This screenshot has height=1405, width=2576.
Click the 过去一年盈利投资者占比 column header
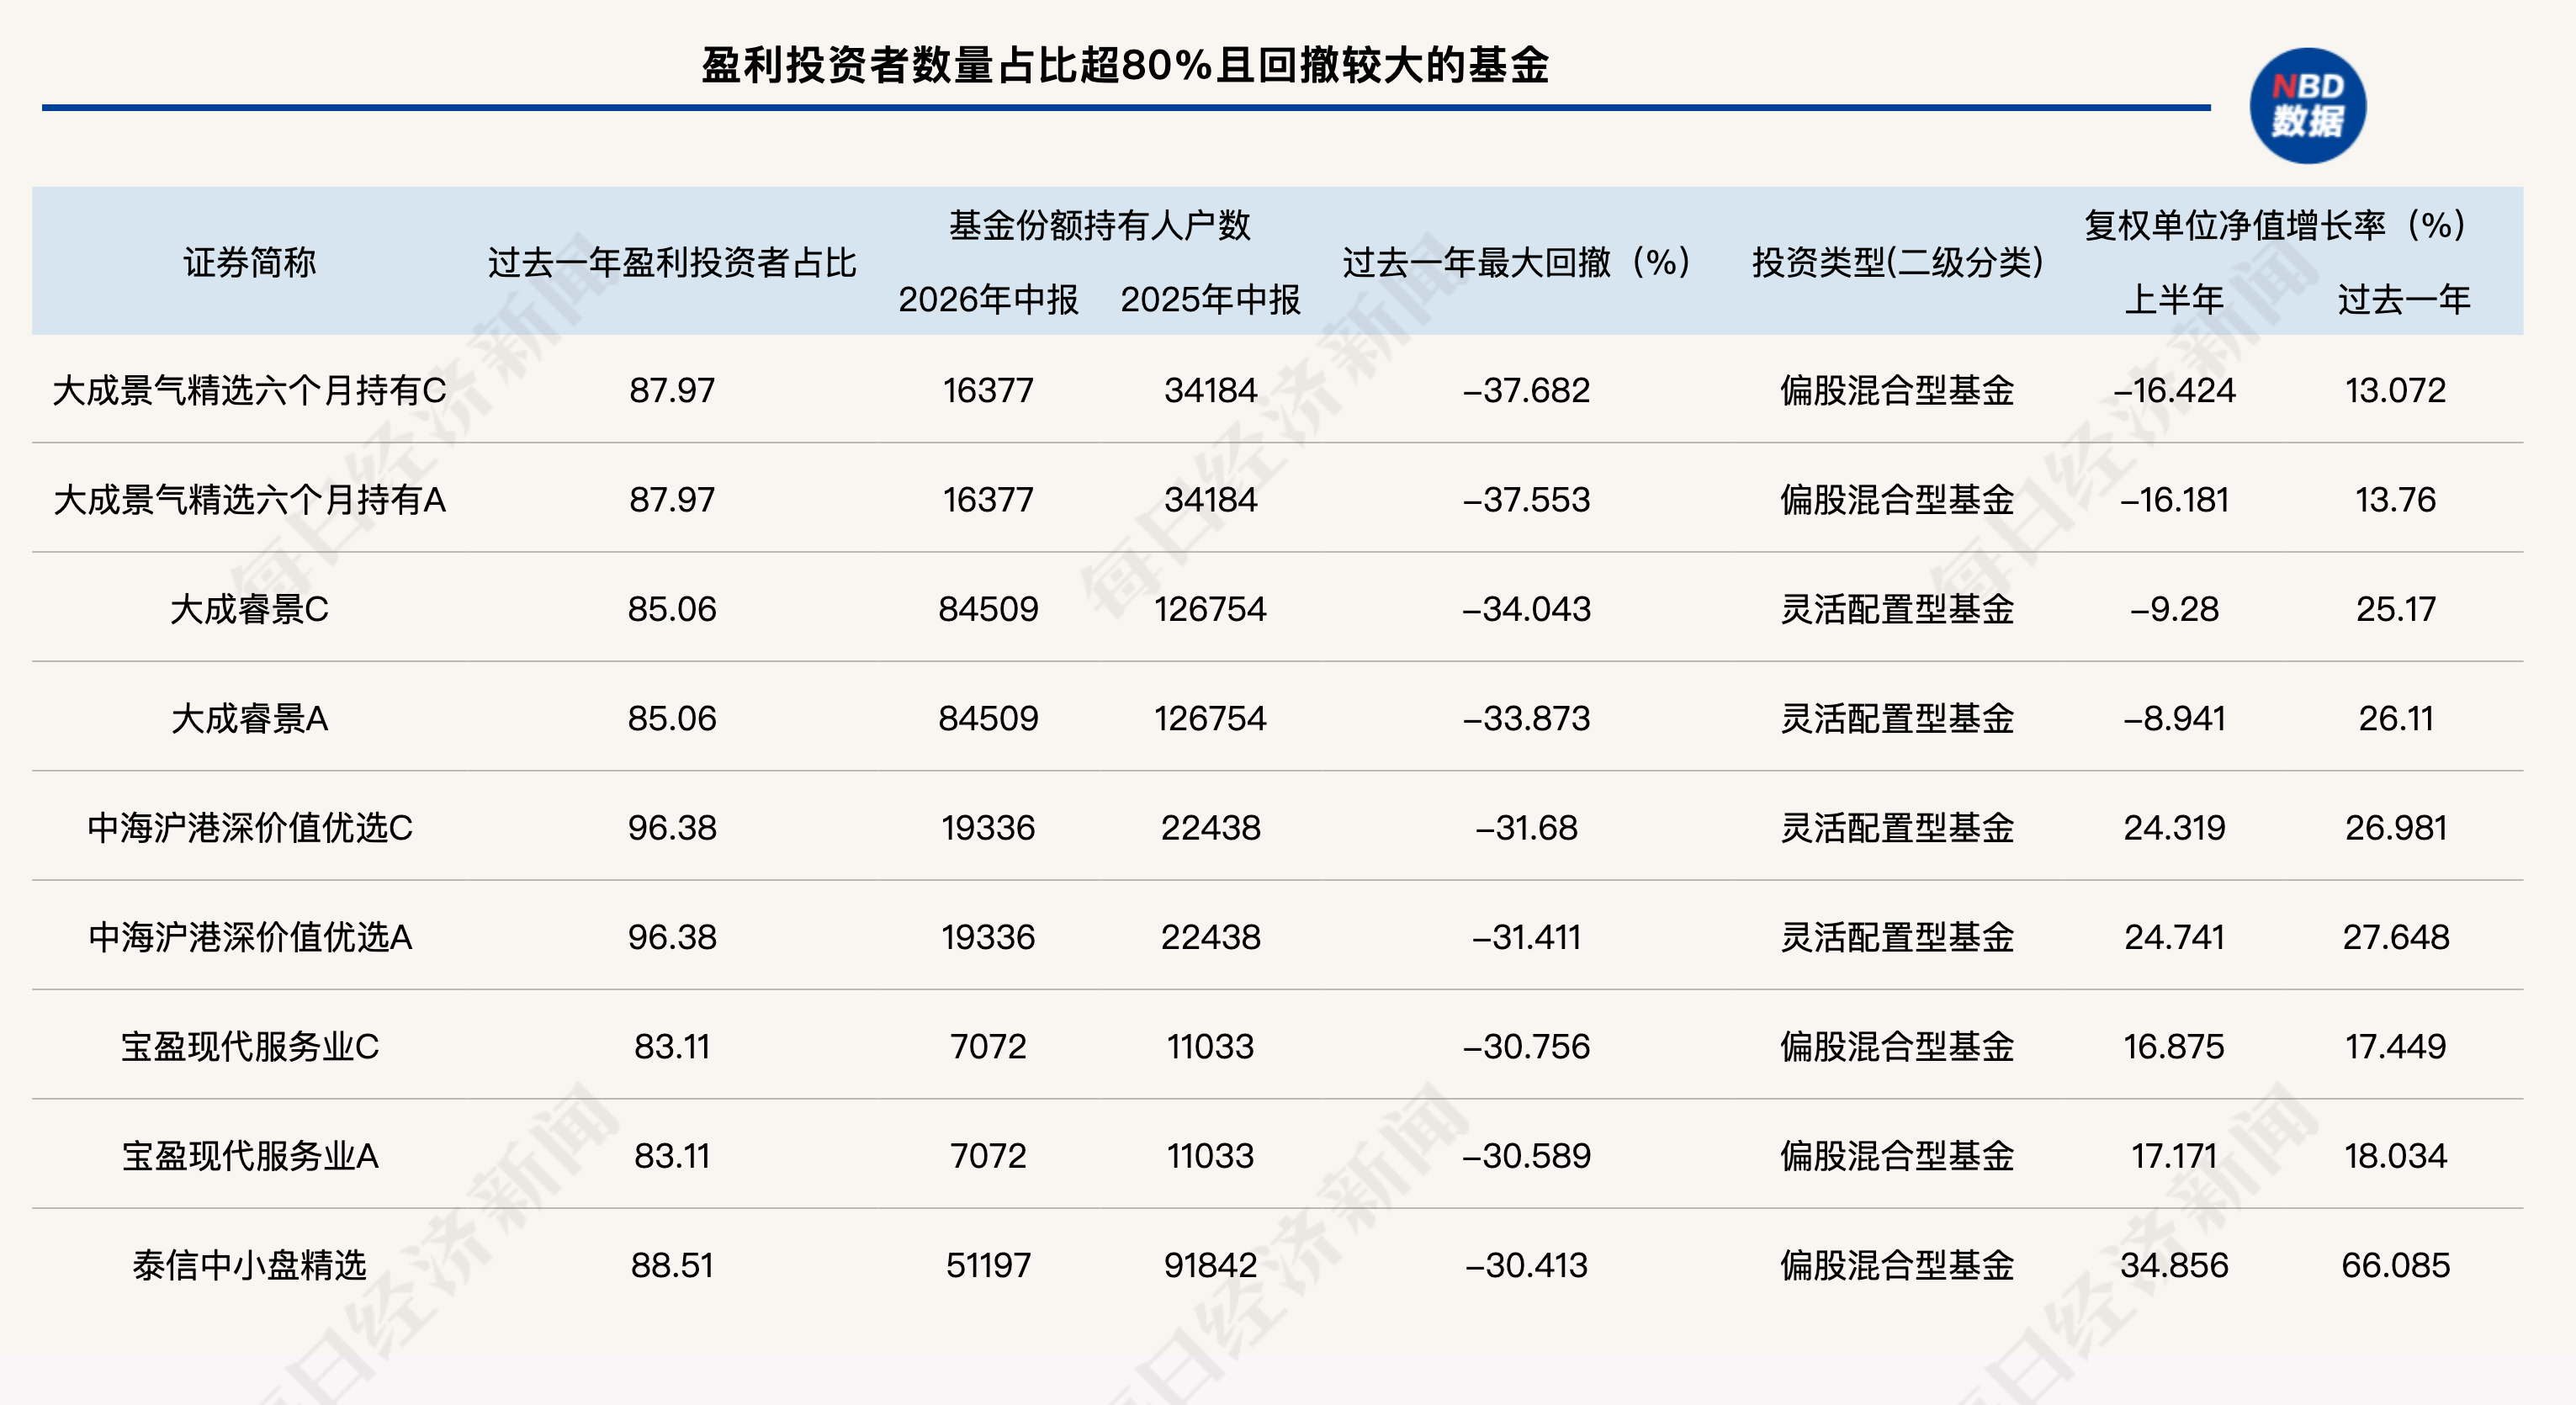pyautogui.click(x=672, y=262)
